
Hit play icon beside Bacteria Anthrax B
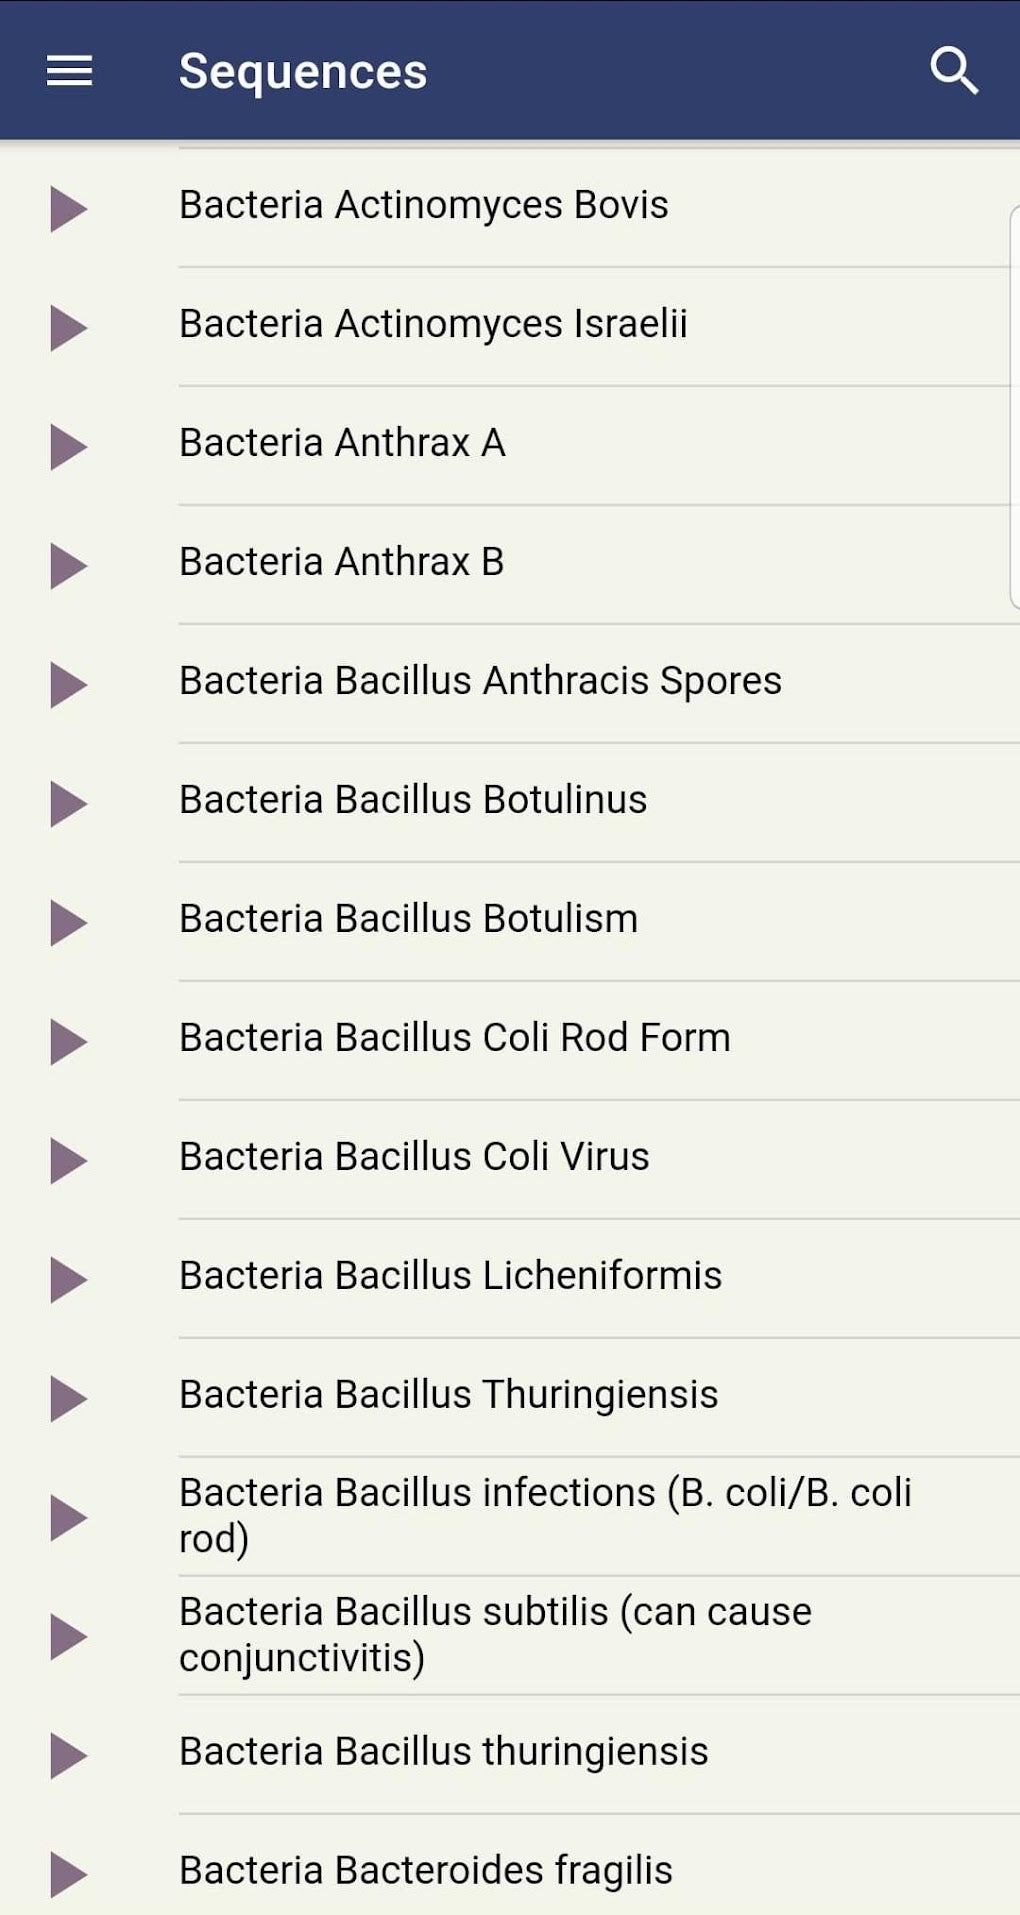click(x=68, y=566)
